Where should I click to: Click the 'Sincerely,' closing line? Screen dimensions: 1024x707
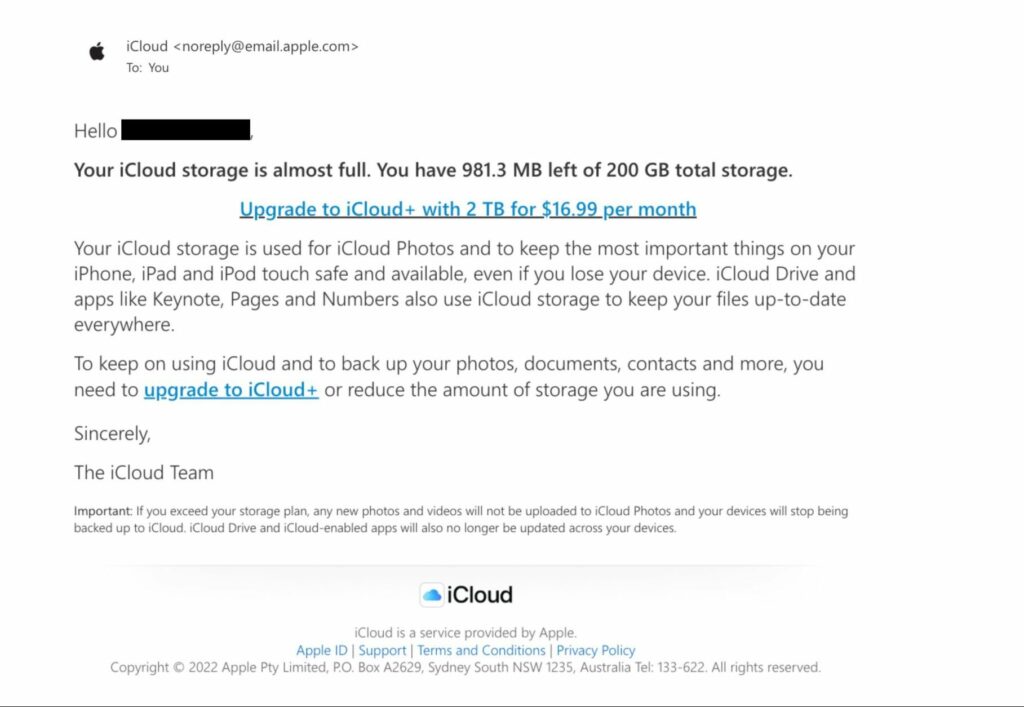coord(112,433)
